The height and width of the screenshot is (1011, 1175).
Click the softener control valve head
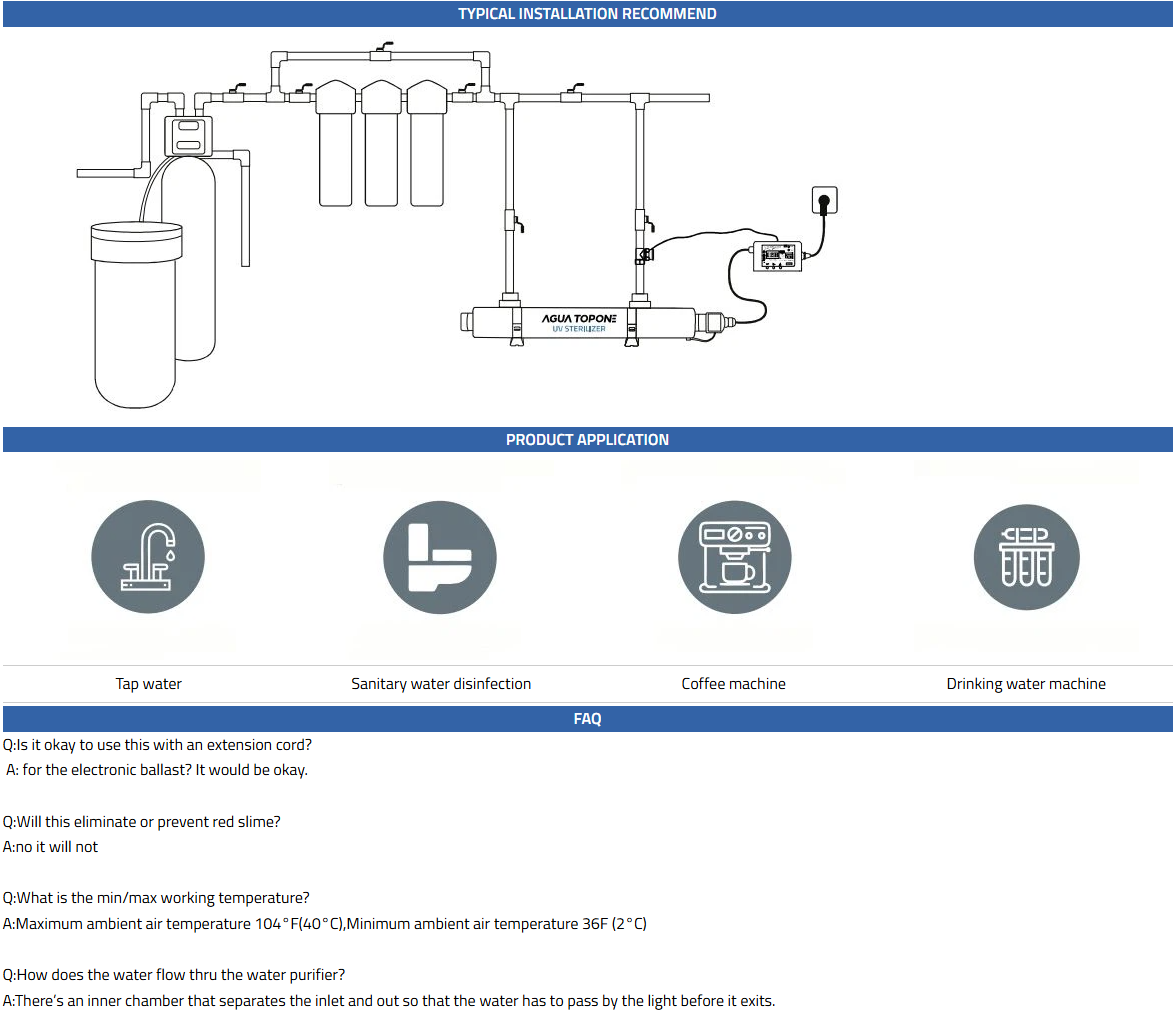tap(187, 135)
